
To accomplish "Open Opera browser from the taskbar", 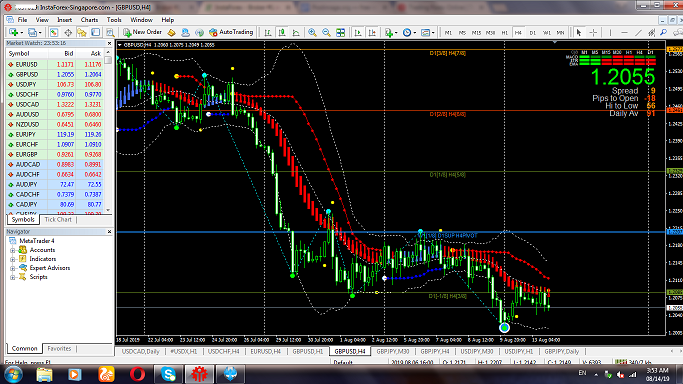I will pos(137,374).
